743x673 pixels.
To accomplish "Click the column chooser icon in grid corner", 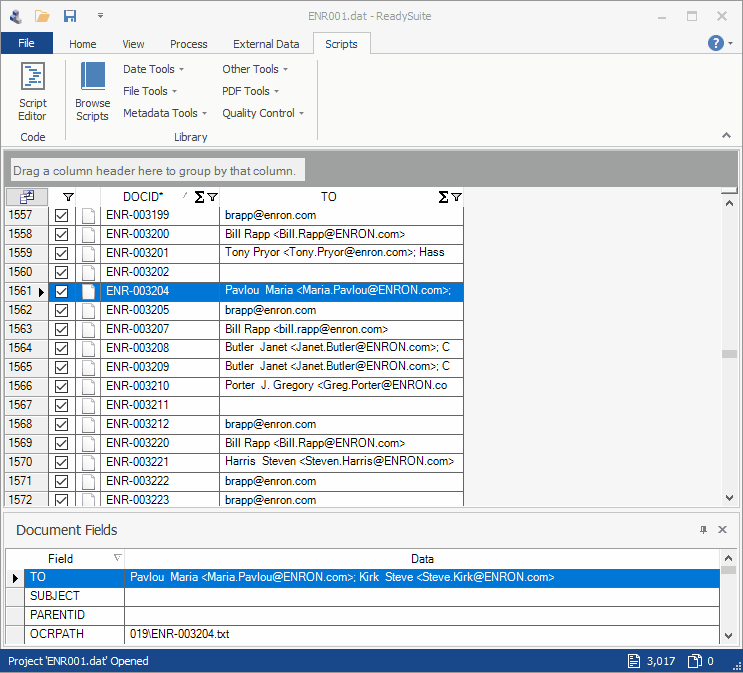I will click(x=27, y=197).
